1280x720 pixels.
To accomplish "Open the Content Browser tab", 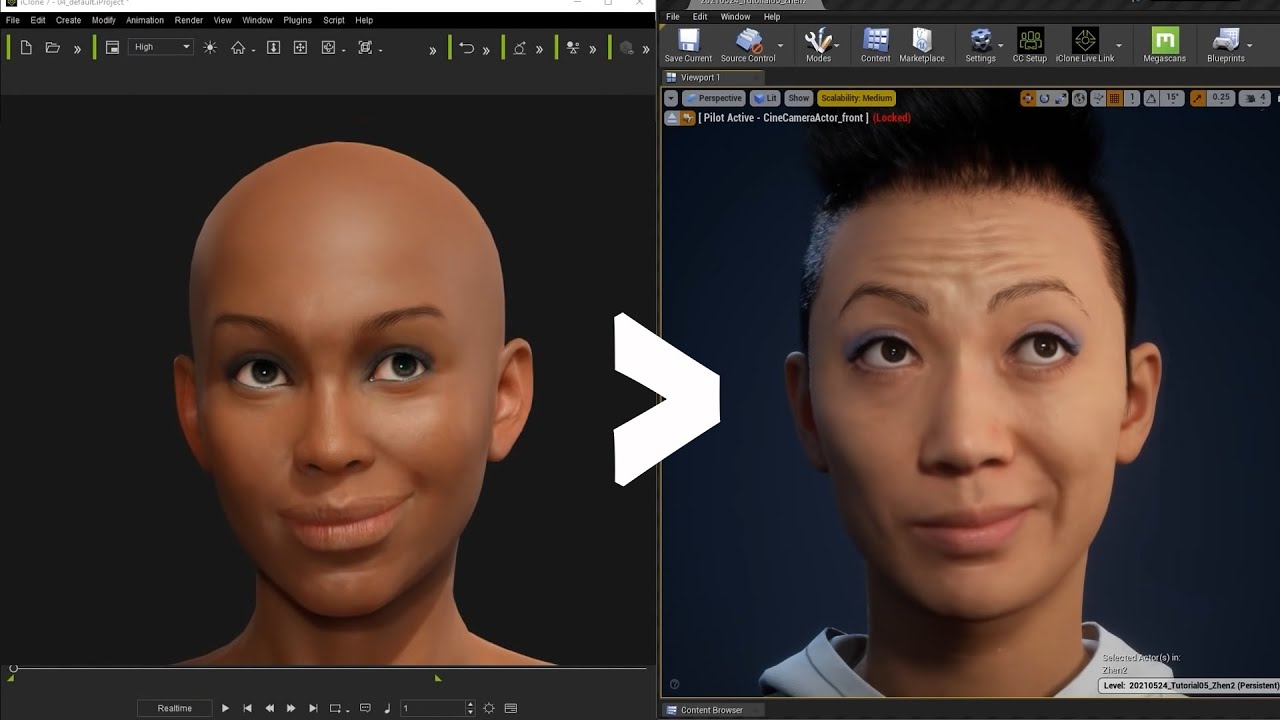I will (711, 710).
